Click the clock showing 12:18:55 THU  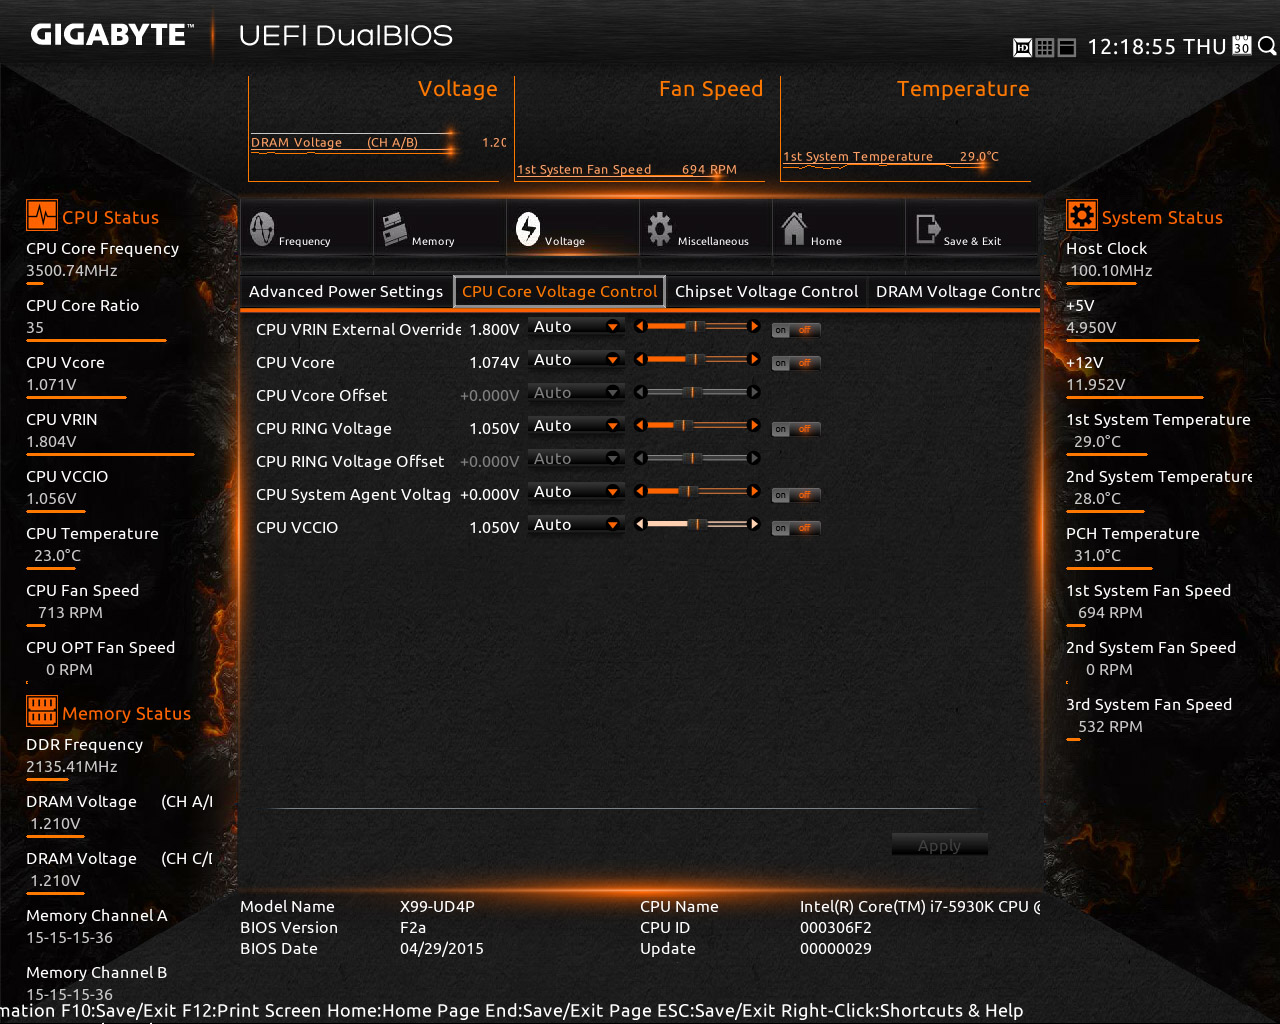pos(1157,47)
